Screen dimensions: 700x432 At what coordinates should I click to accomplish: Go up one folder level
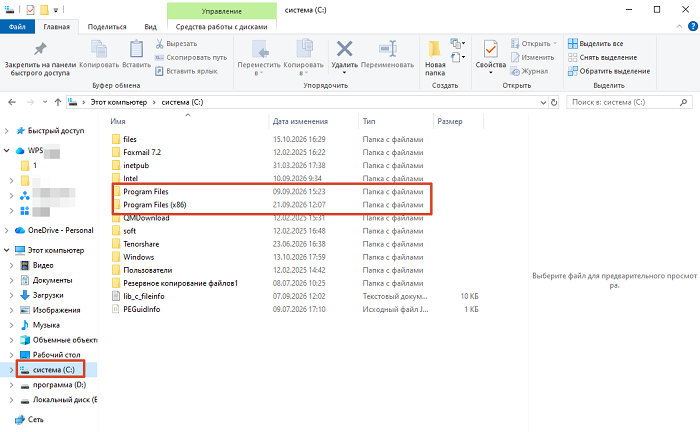click(58, 102)
